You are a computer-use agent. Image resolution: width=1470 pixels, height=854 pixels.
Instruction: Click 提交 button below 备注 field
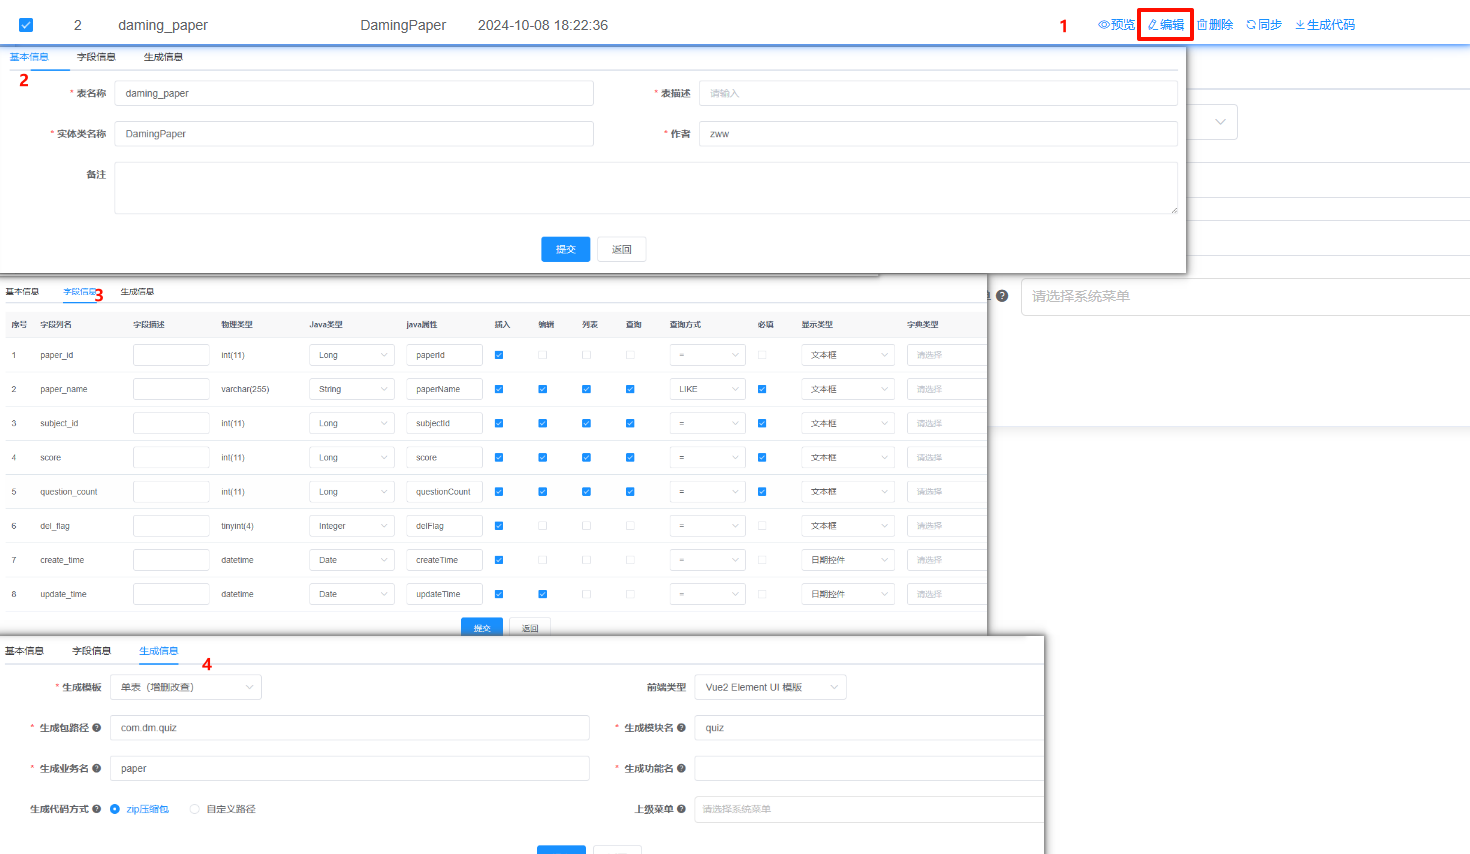click(x=566, y=249)
